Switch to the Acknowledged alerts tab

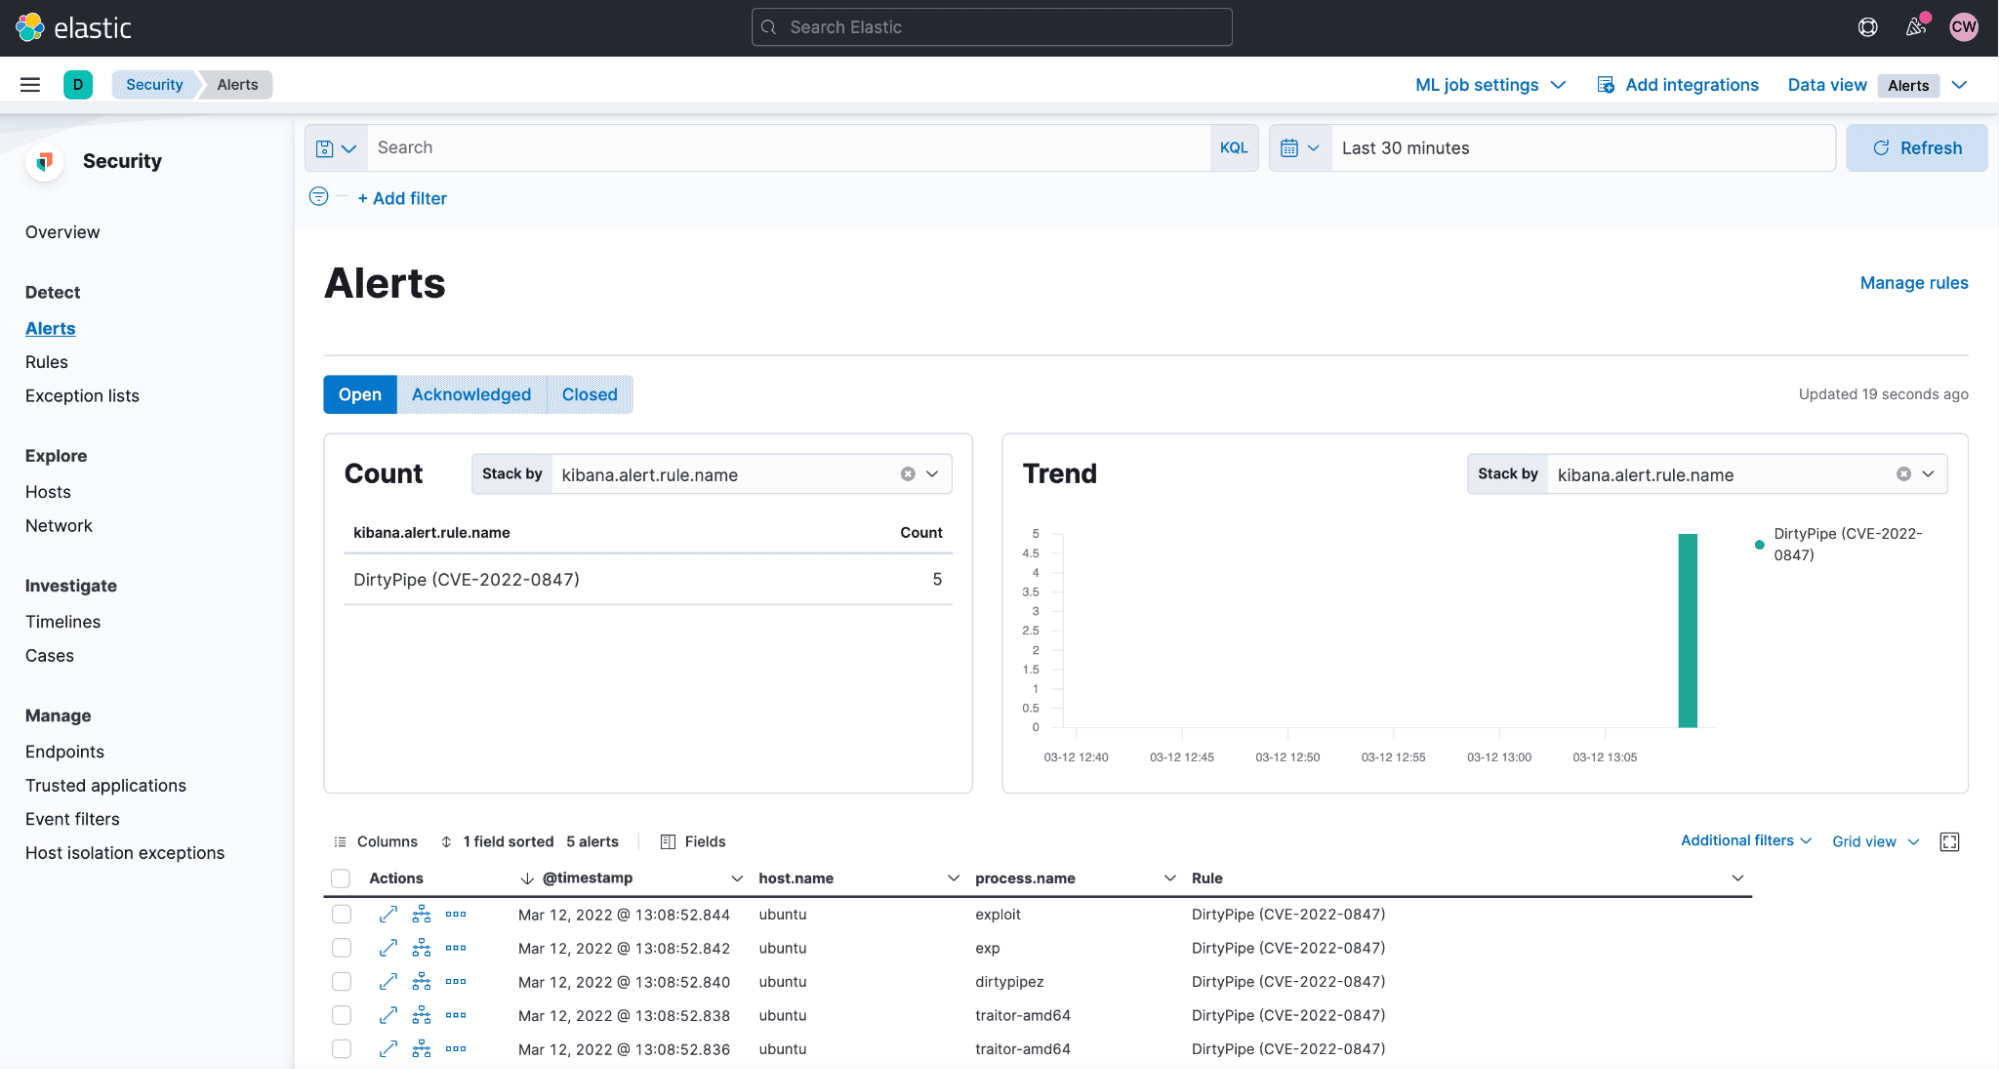(x=471, y=394)
